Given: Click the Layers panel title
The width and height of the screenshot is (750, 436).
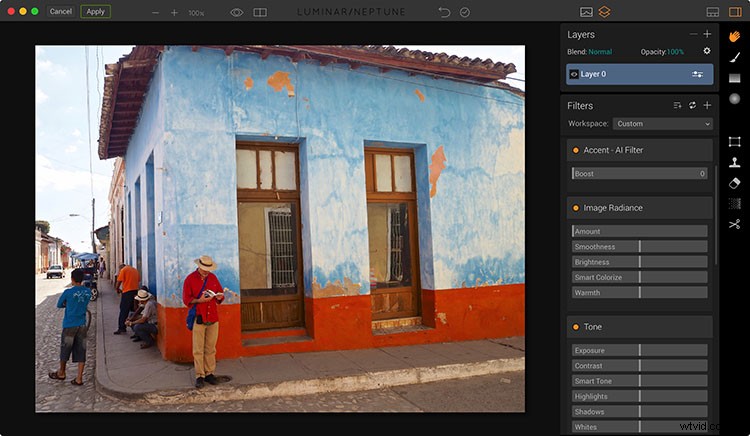Looking at the screenshot, I should [581, 34].
